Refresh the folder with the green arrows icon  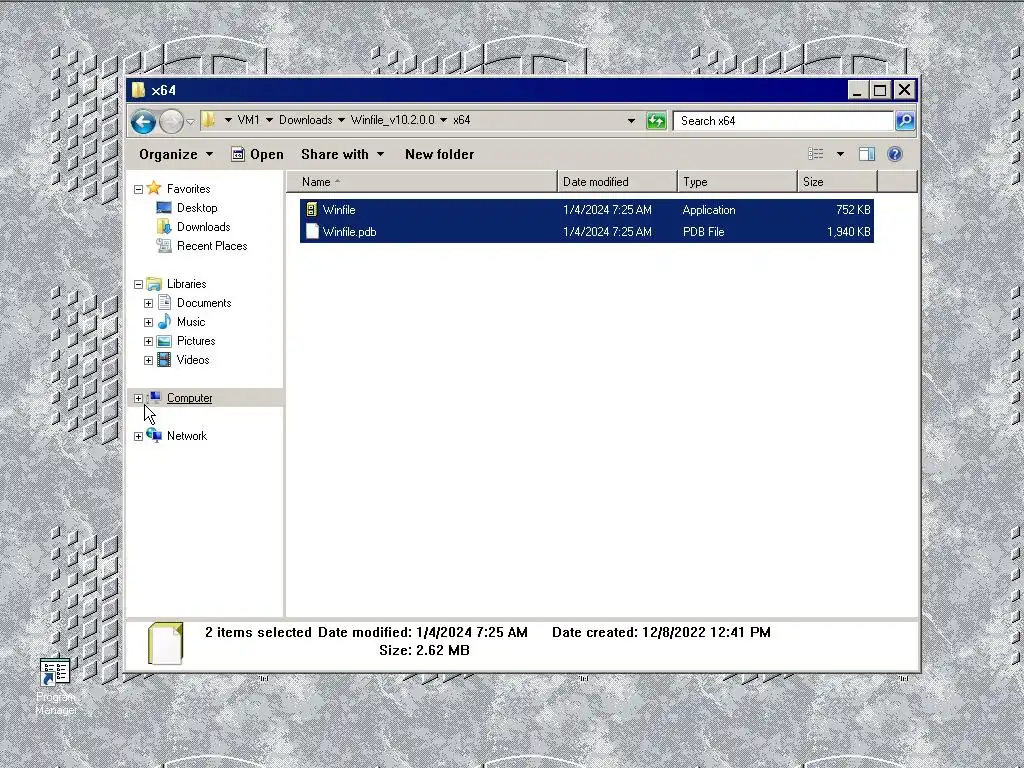[656, 121]
